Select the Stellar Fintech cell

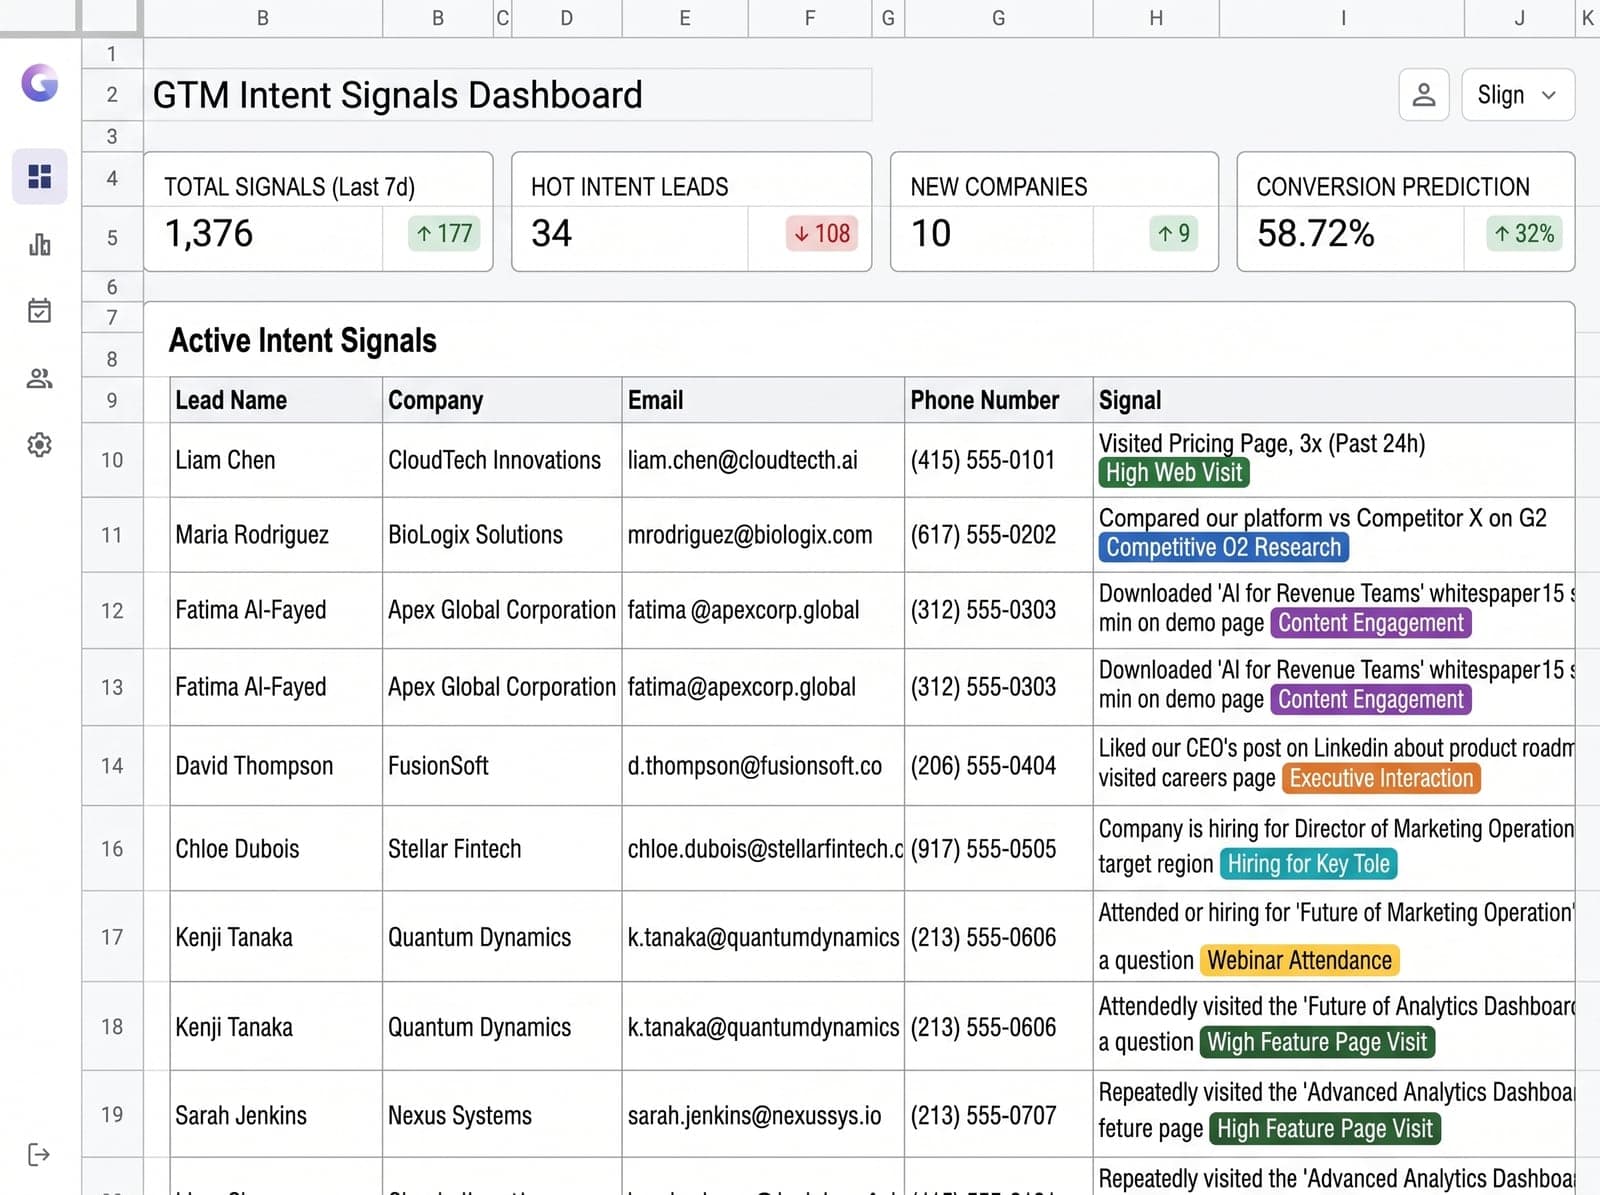pyautogui.click(x=502, y=849)
